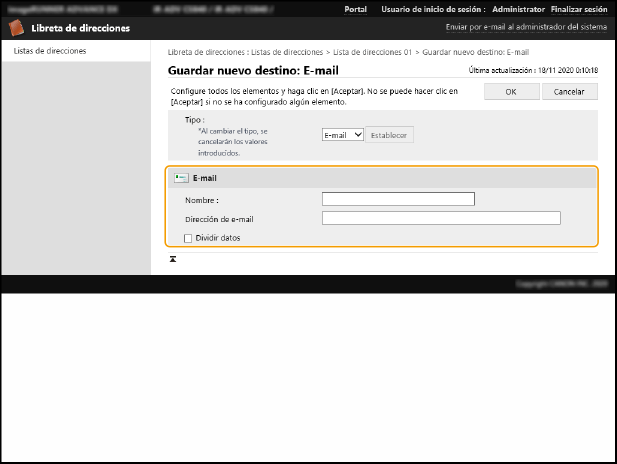The image size is (617, 464).
Task: Click the Establecer button
Action: coord(389,134)
